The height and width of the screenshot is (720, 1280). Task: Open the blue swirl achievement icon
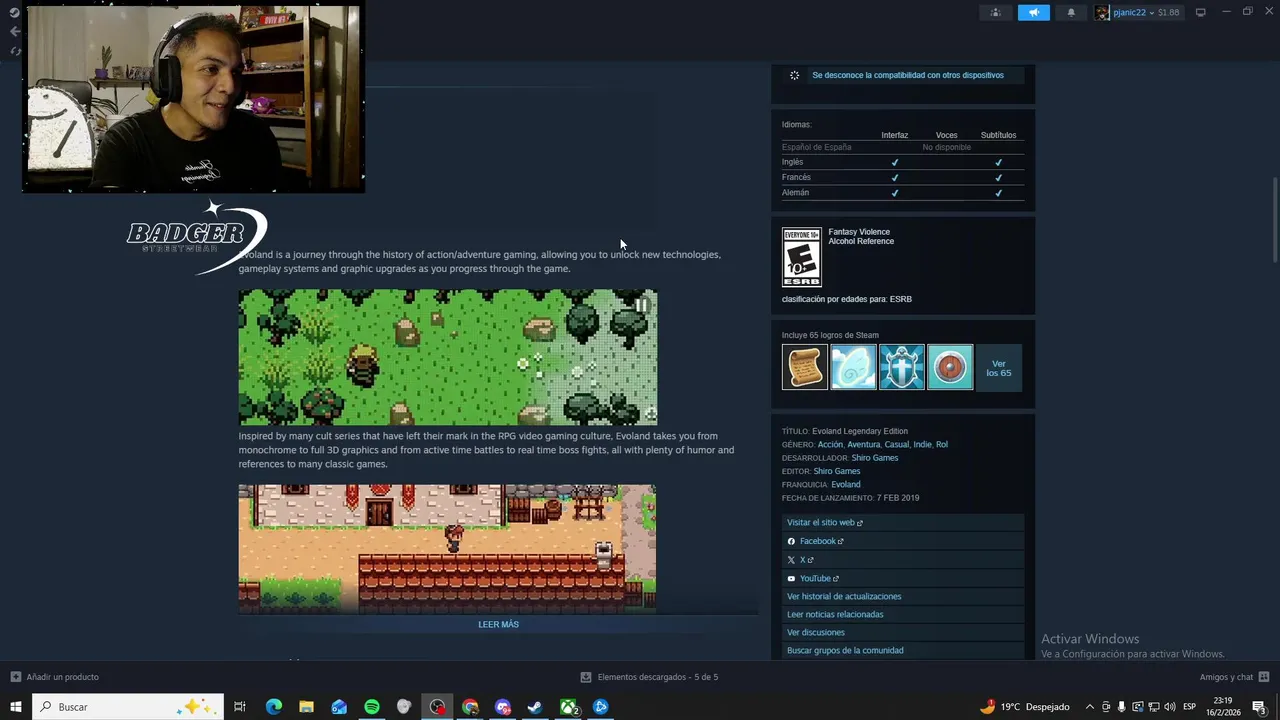click(x=853, y=367)
